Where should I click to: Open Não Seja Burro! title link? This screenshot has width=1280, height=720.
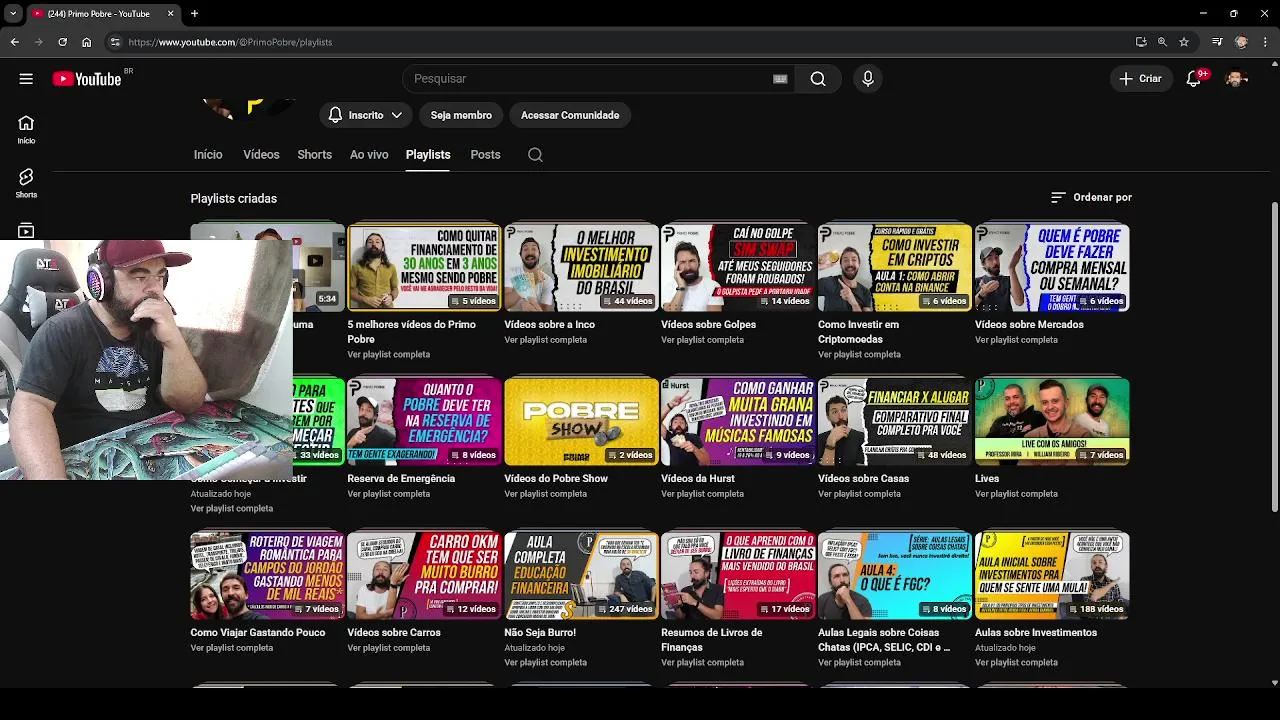point(540,633)
